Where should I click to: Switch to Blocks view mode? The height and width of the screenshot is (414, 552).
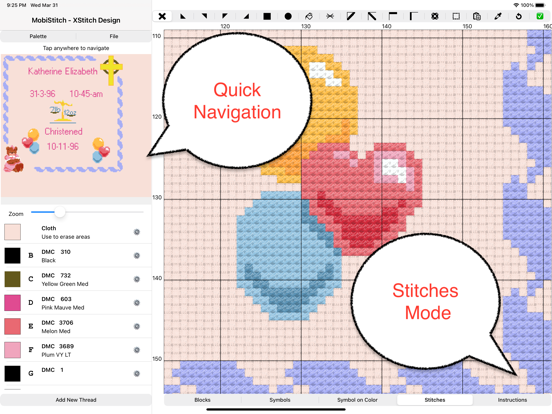tap(202, 400)
